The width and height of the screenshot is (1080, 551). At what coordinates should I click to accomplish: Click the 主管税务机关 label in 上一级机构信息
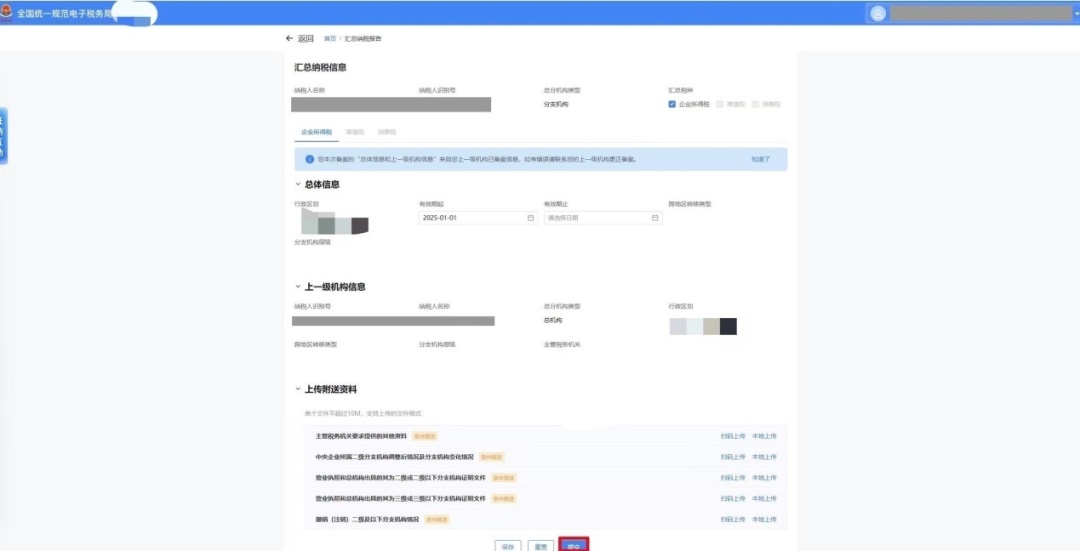pos(562,344)
